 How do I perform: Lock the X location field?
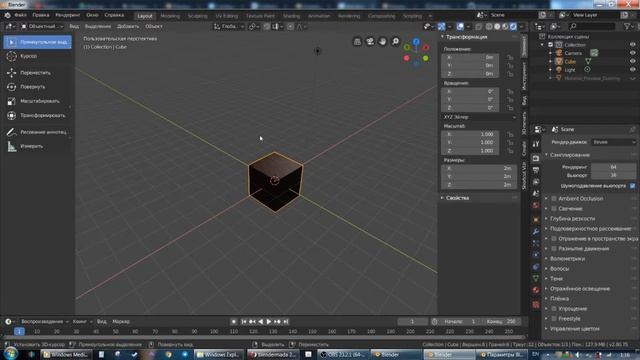(510, 58)
